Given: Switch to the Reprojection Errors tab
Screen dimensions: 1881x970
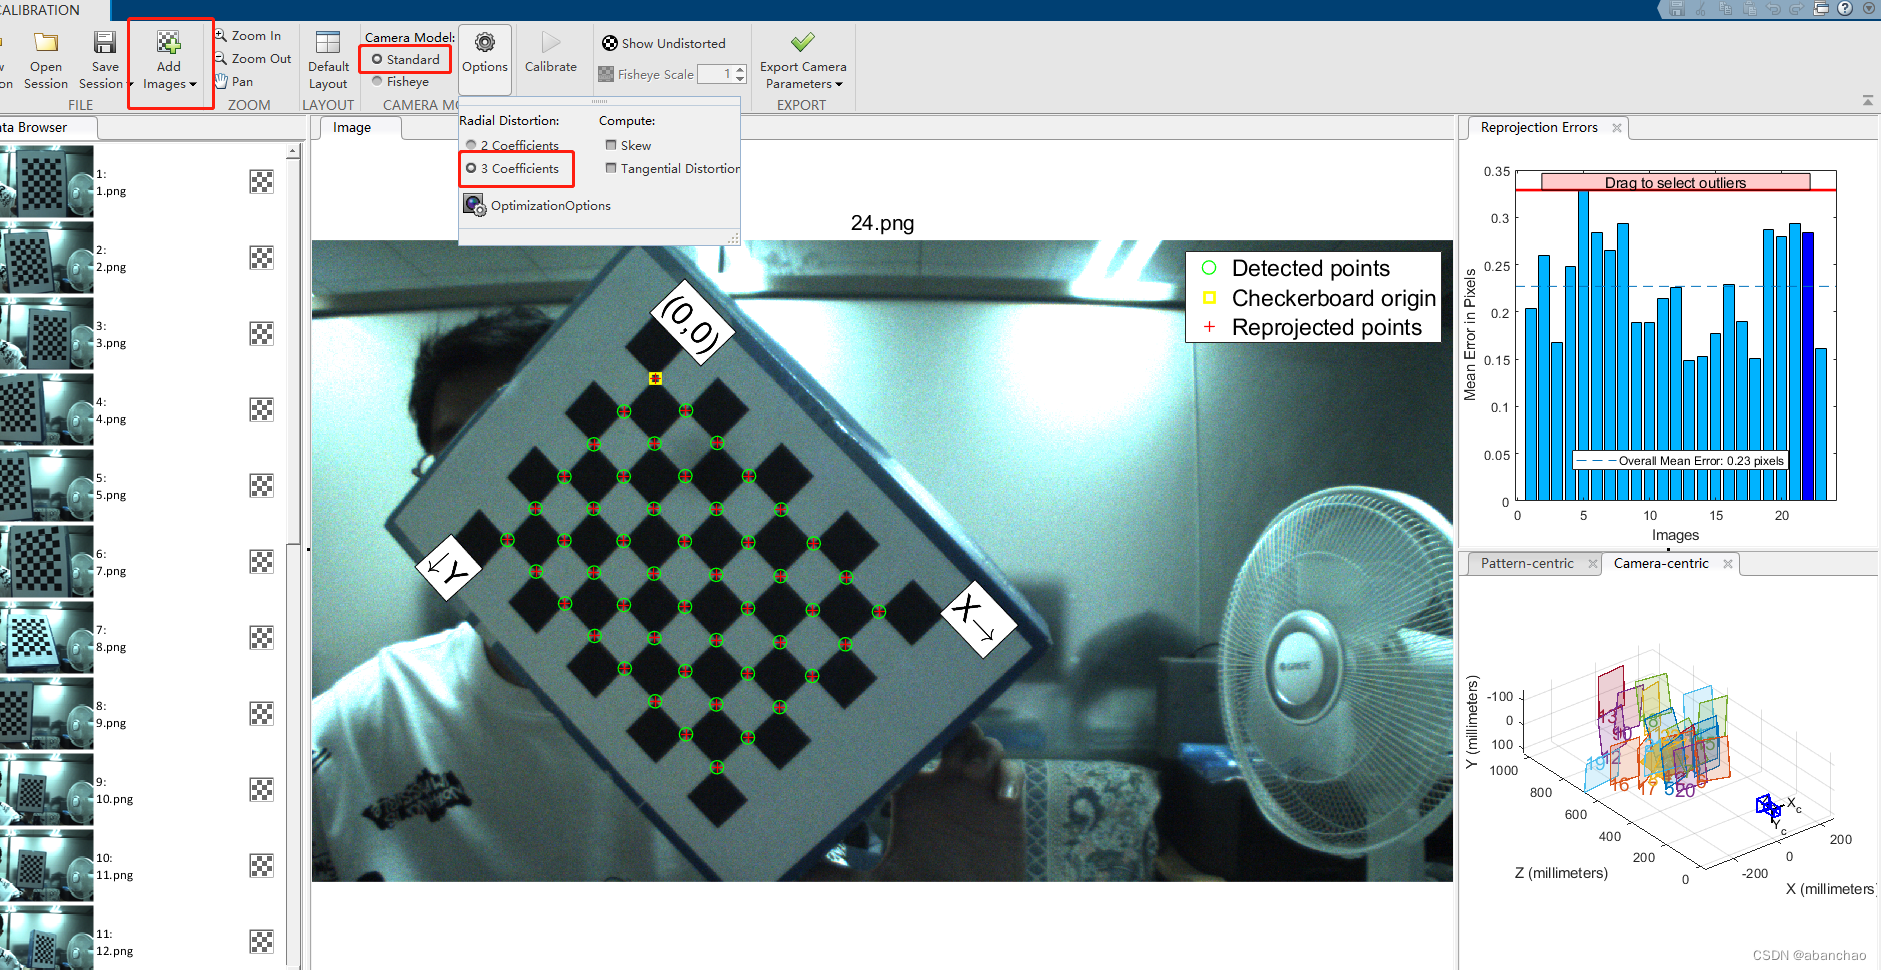Looking at the screenshot, I should tap(1541, 127).
